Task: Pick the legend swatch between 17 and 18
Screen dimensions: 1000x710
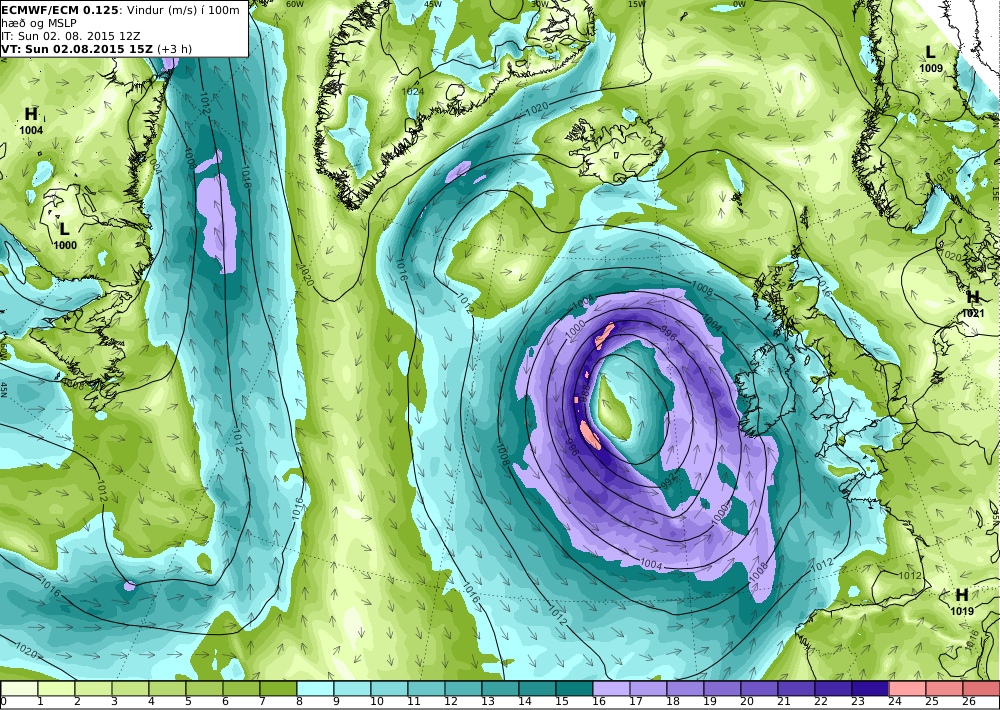Action: tap(648, 688)
